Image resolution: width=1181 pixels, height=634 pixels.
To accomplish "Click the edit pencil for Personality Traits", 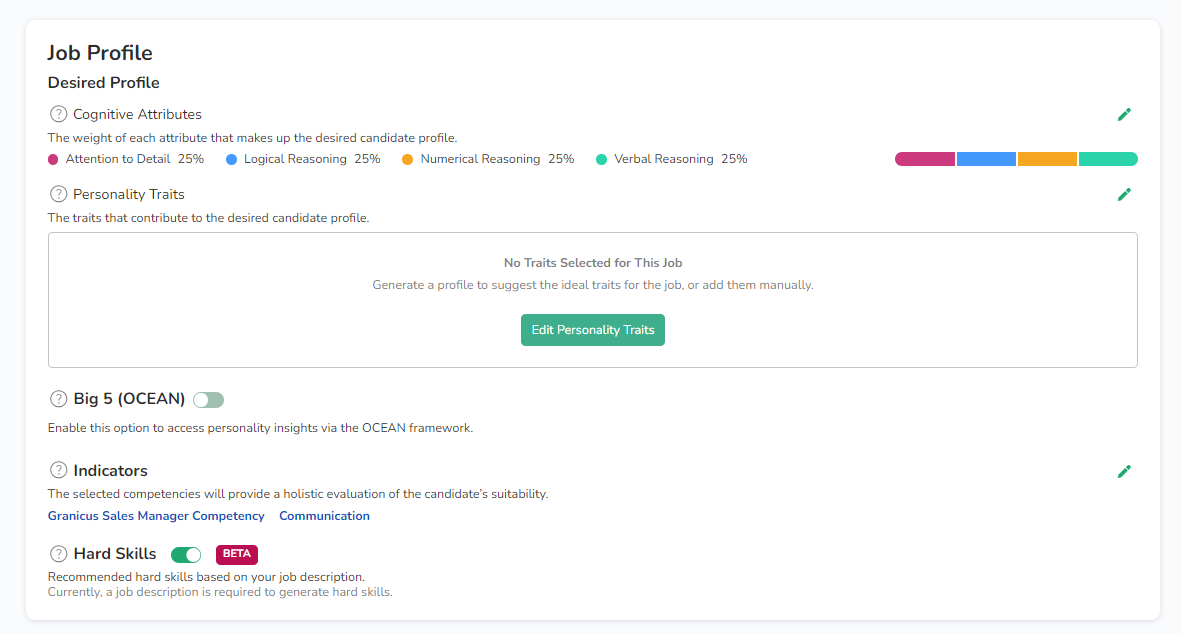I will [x=1124, y=195].
